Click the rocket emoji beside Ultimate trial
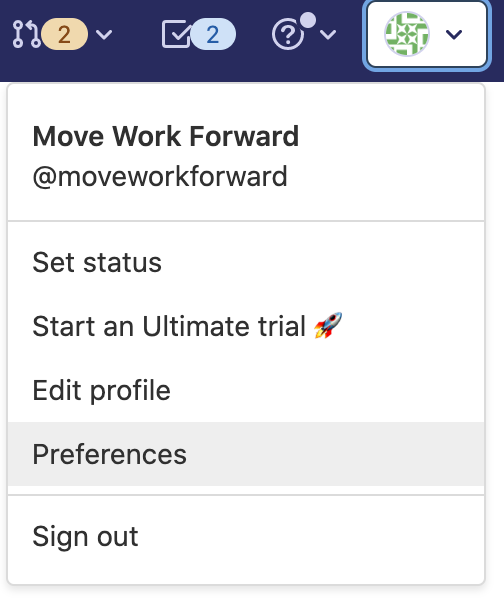The image size is (504, 612). 328,325
